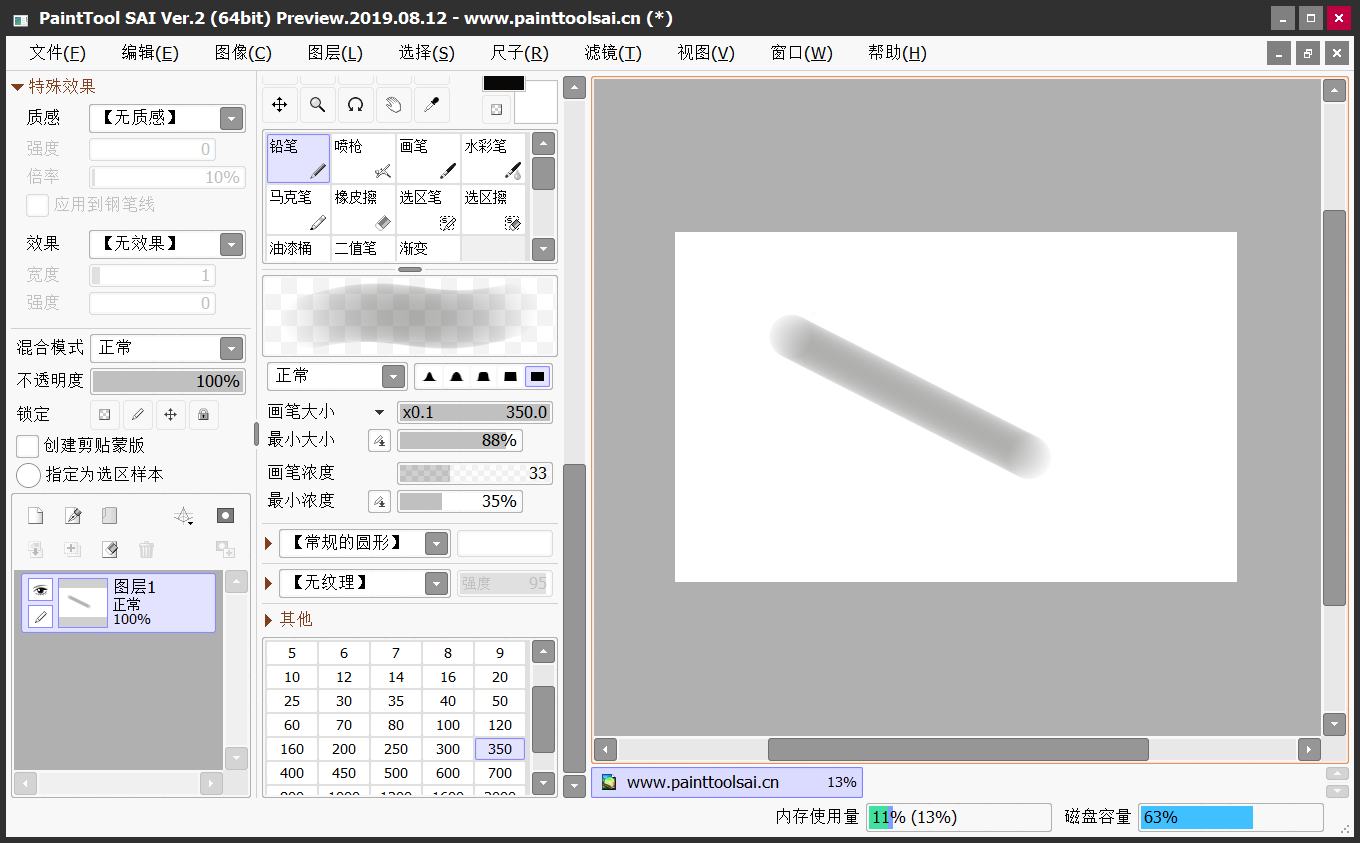Select the 选区擦 selection eraser tool
Screen dimensions: 1360x843
click(x=493, y=210)
